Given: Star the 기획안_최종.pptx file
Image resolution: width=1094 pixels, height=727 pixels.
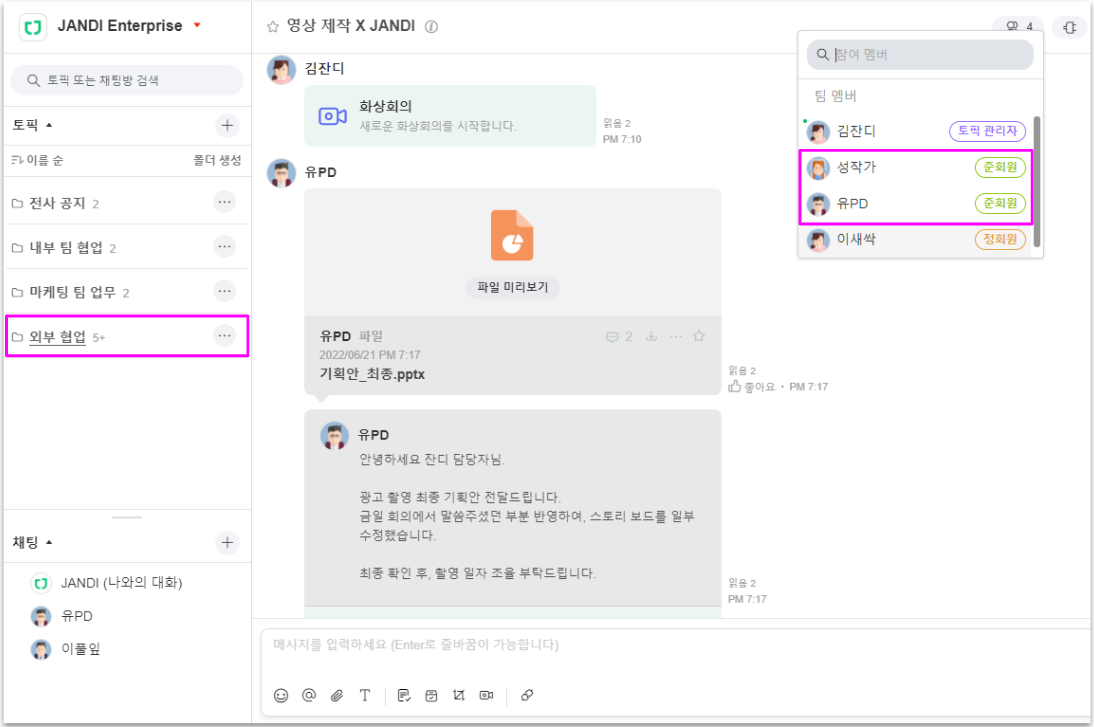Looking at the screenshot, I should click(699, 337).
